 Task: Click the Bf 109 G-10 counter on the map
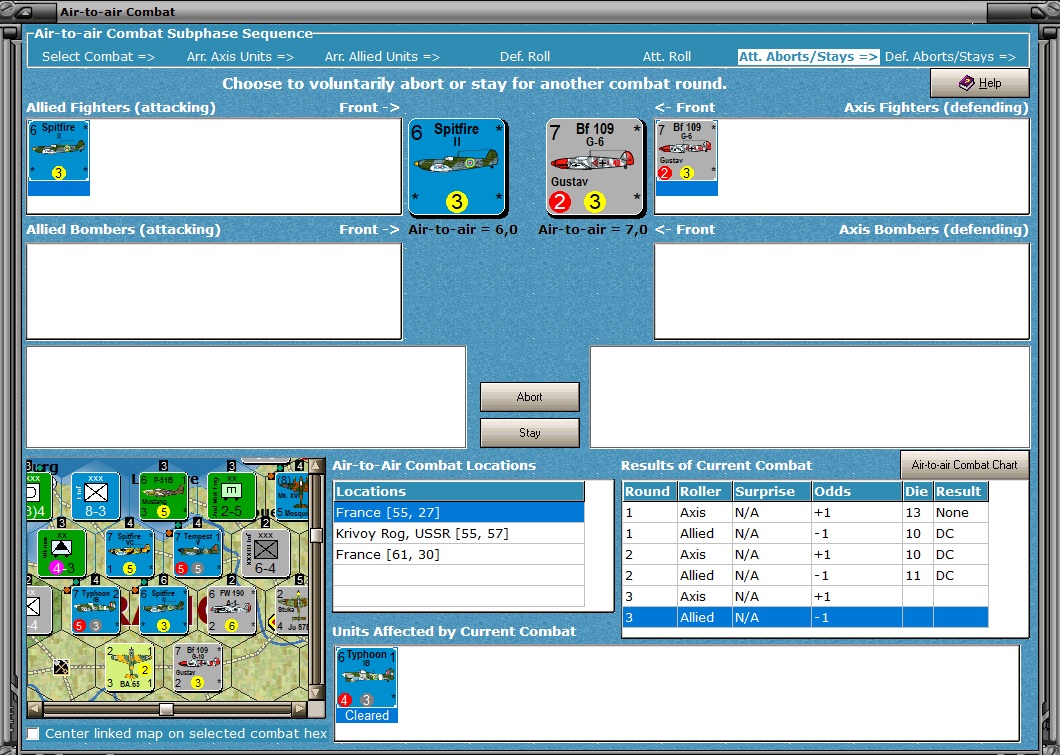(x=197, y=667)
